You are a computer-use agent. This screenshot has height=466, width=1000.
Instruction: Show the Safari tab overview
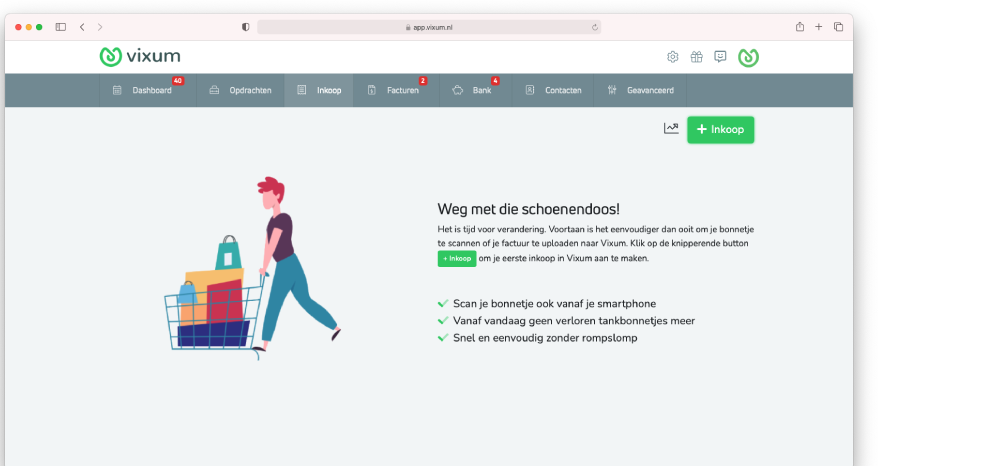(838, 27)
